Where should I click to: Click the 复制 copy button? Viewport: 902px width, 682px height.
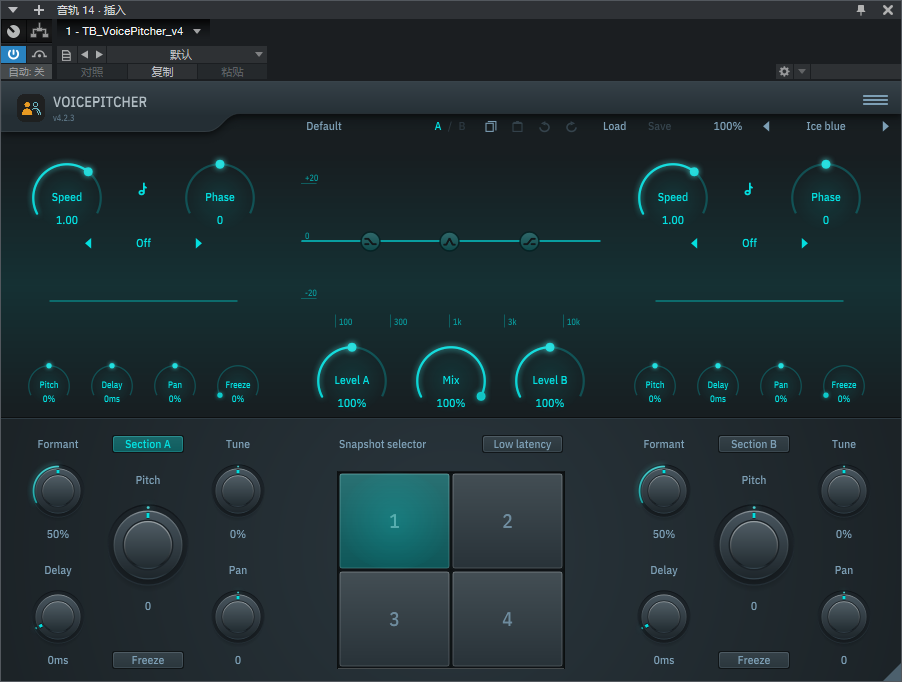pyautogui.click(x=162, y=72)
